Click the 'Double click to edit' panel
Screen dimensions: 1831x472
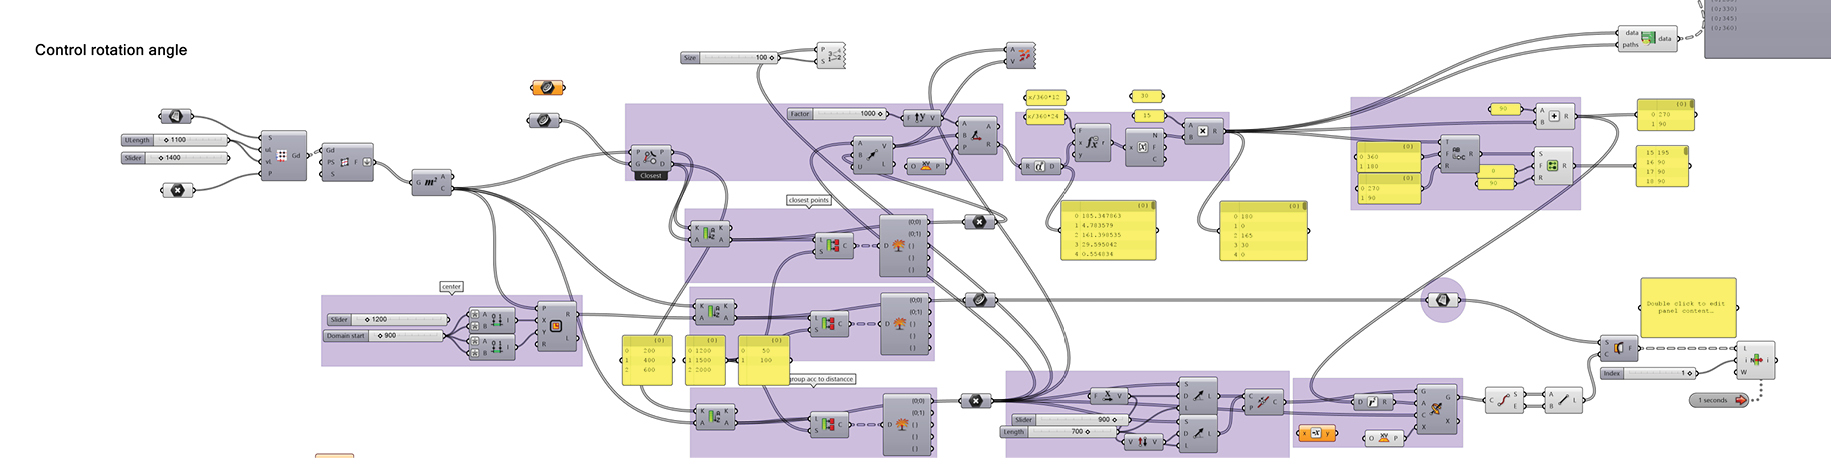pyautogui.click(x=1687, y=307)
